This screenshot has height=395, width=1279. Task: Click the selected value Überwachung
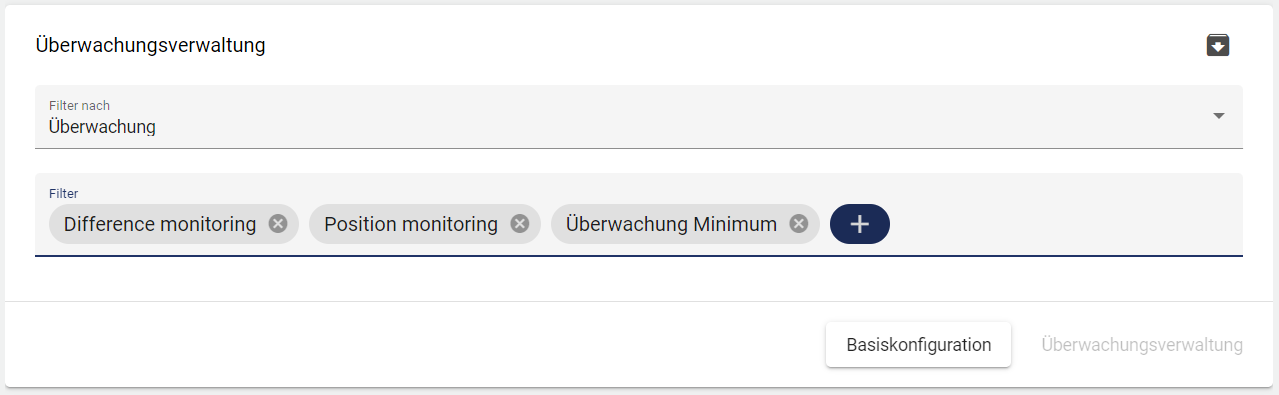pos(102,127)
